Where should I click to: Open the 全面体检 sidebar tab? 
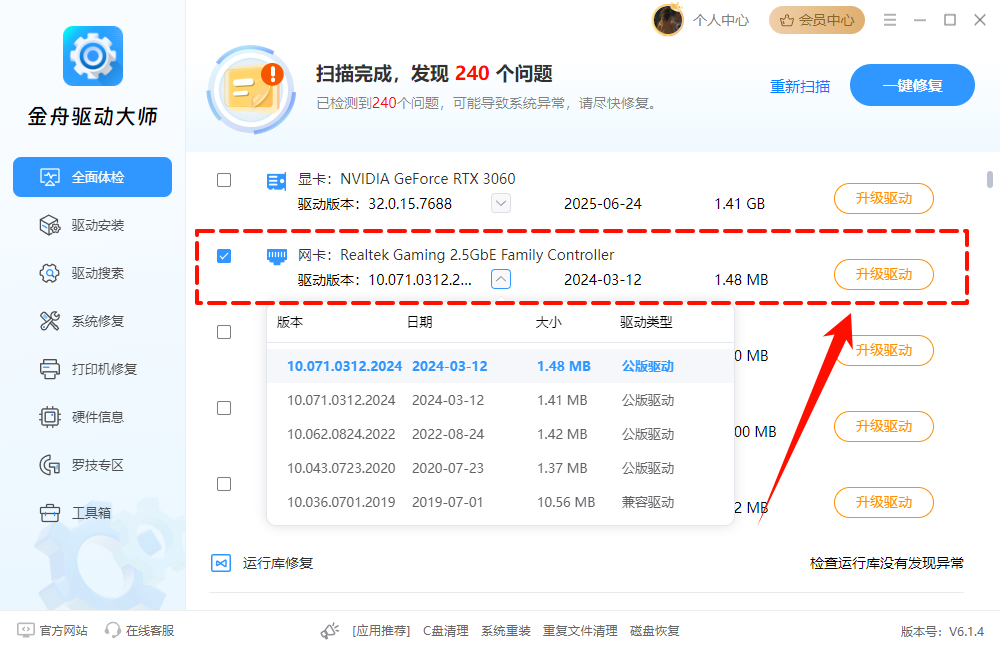pyautogui.click(x=92, y=177)
